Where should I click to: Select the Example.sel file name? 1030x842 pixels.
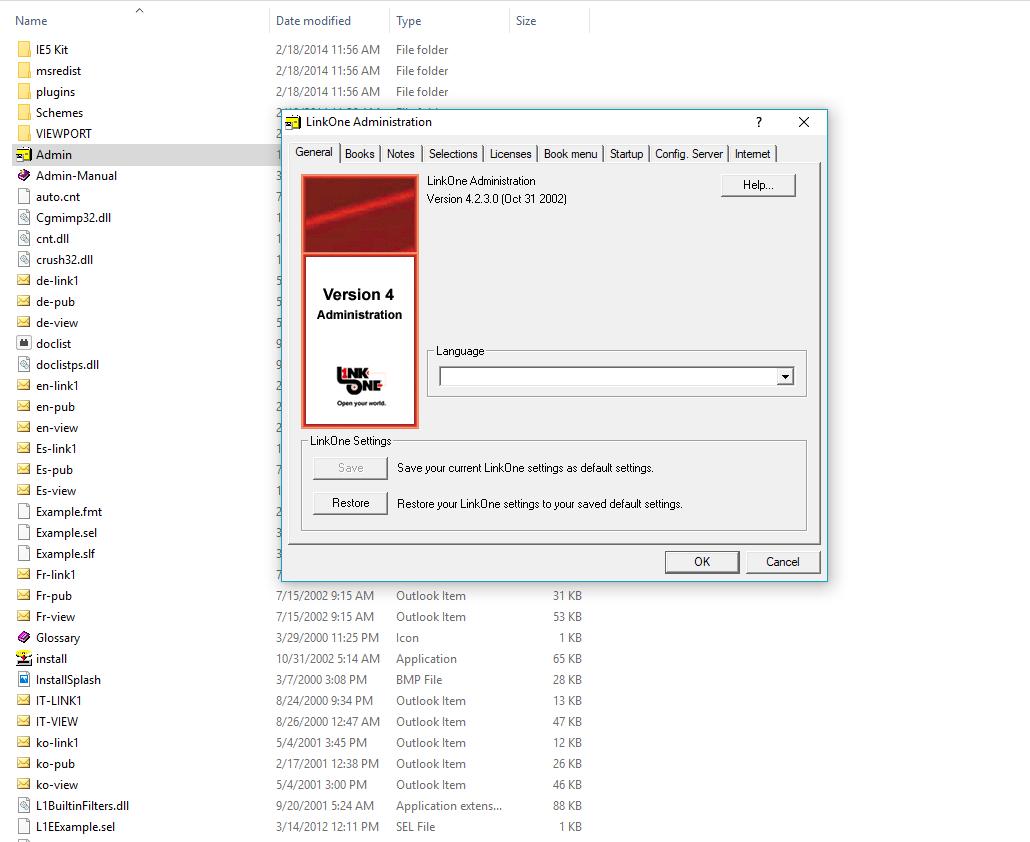(x=66, y=533)
